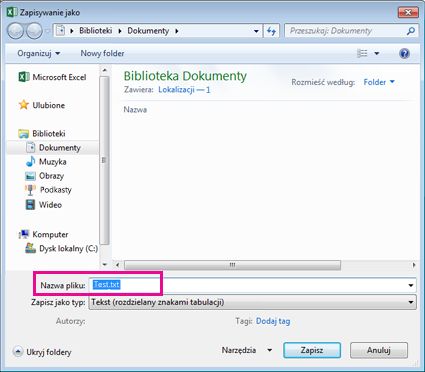Click the Dodaj tag link
The width and height of the screenshot is (425, 372).
[273, 321]
